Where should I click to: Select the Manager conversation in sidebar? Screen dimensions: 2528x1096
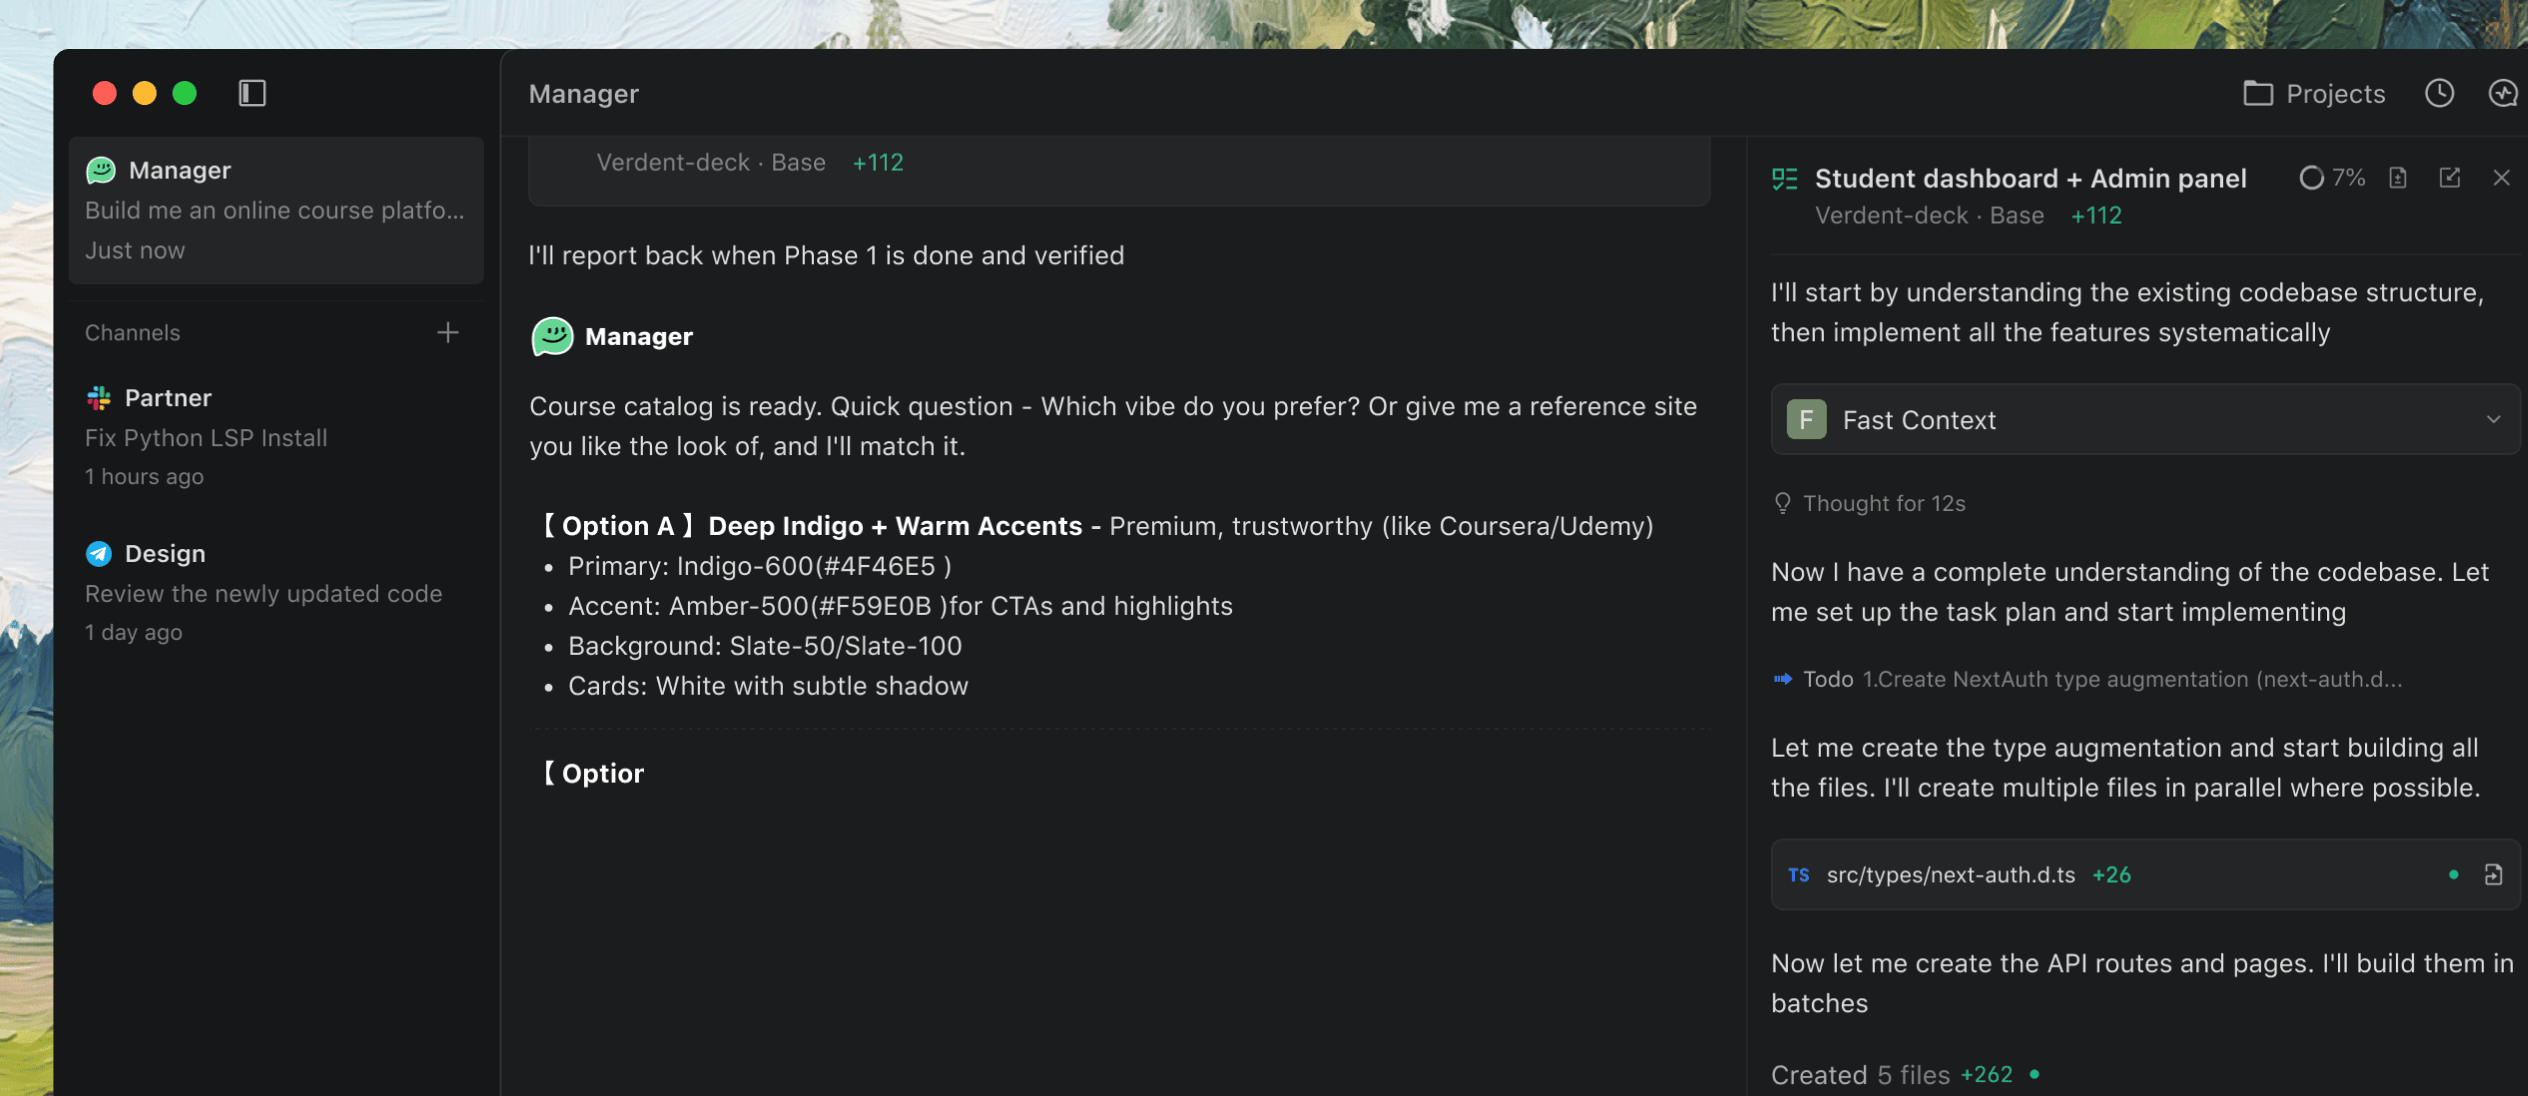pyautogui.click(x=276, y=210)
